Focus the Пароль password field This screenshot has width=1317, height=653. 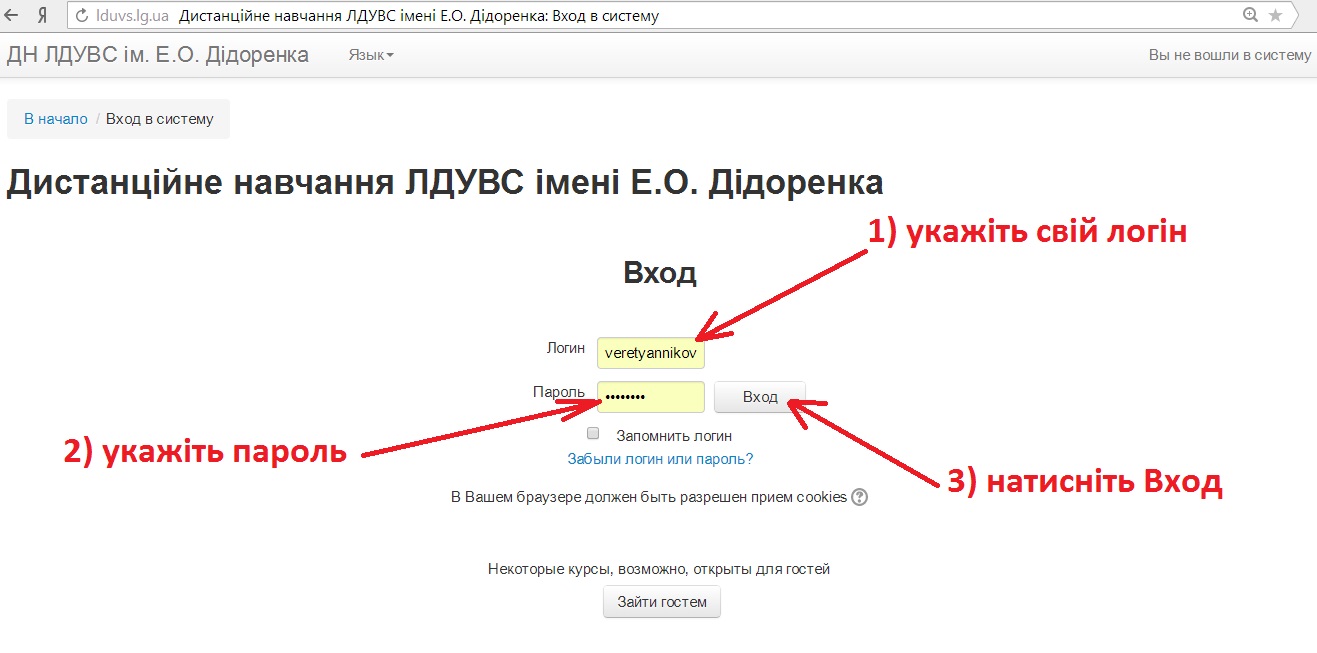[651, 397]
